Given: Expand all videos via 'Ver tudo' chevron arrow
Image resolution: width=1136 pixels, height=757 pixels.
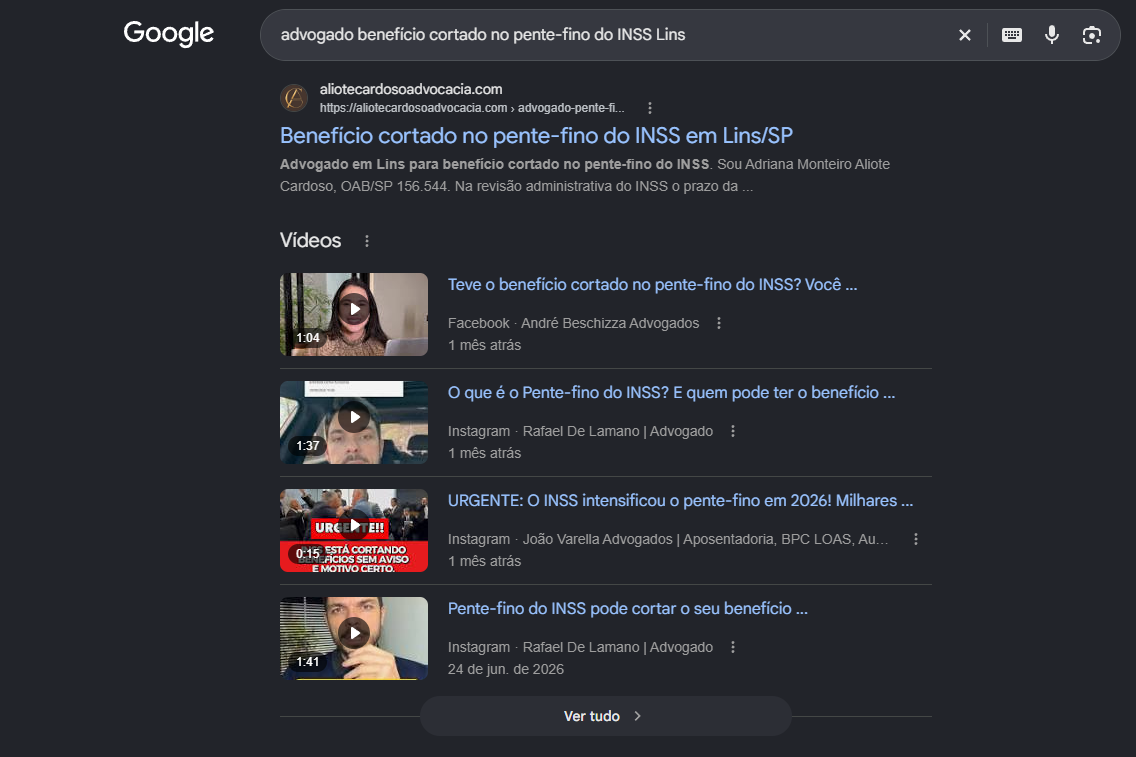Looking at the screenshot, I should click(x=638, y=716).
